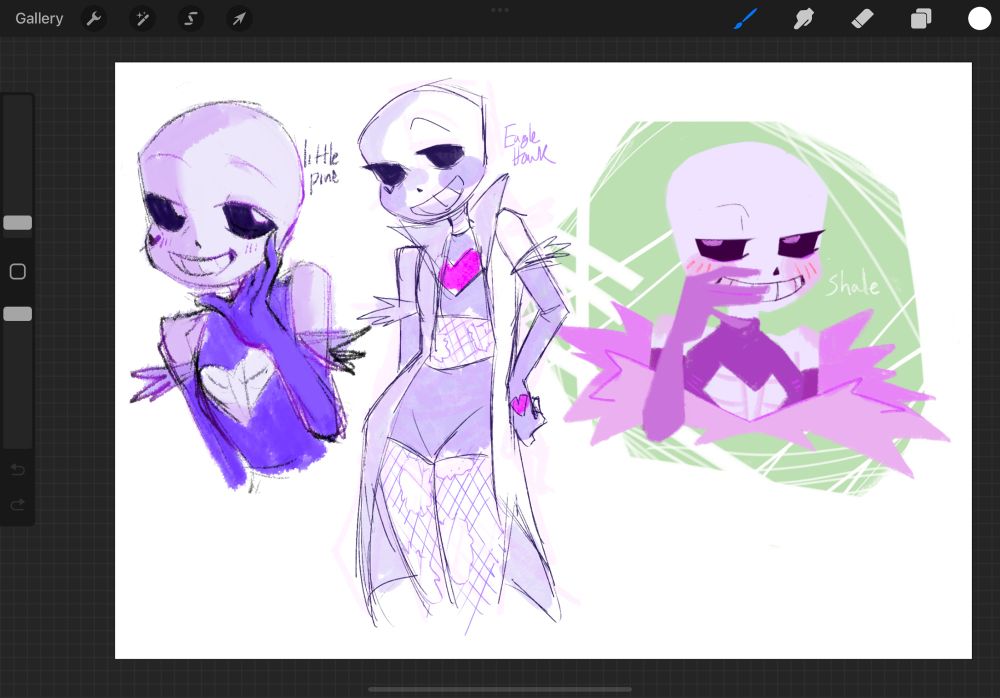Select the Smudge finger tool
The width and height of the screenshot is (1000, 698).
pyautogui.click(x=804, y=19)
